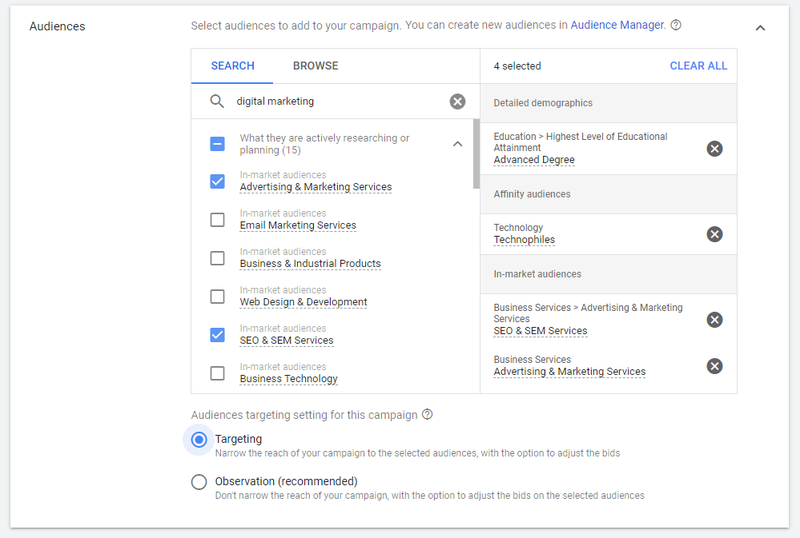Select the Observation (recommended) radio option
This screenshot has width=800, height=538.
[199, 482]
